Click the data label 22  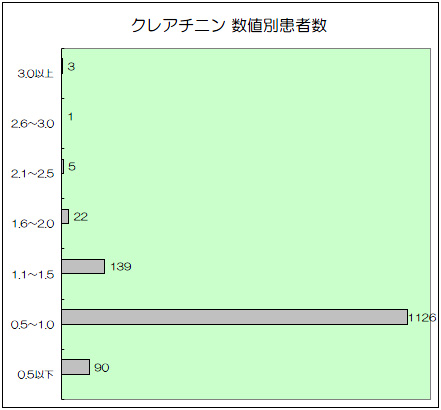(81, 217)
